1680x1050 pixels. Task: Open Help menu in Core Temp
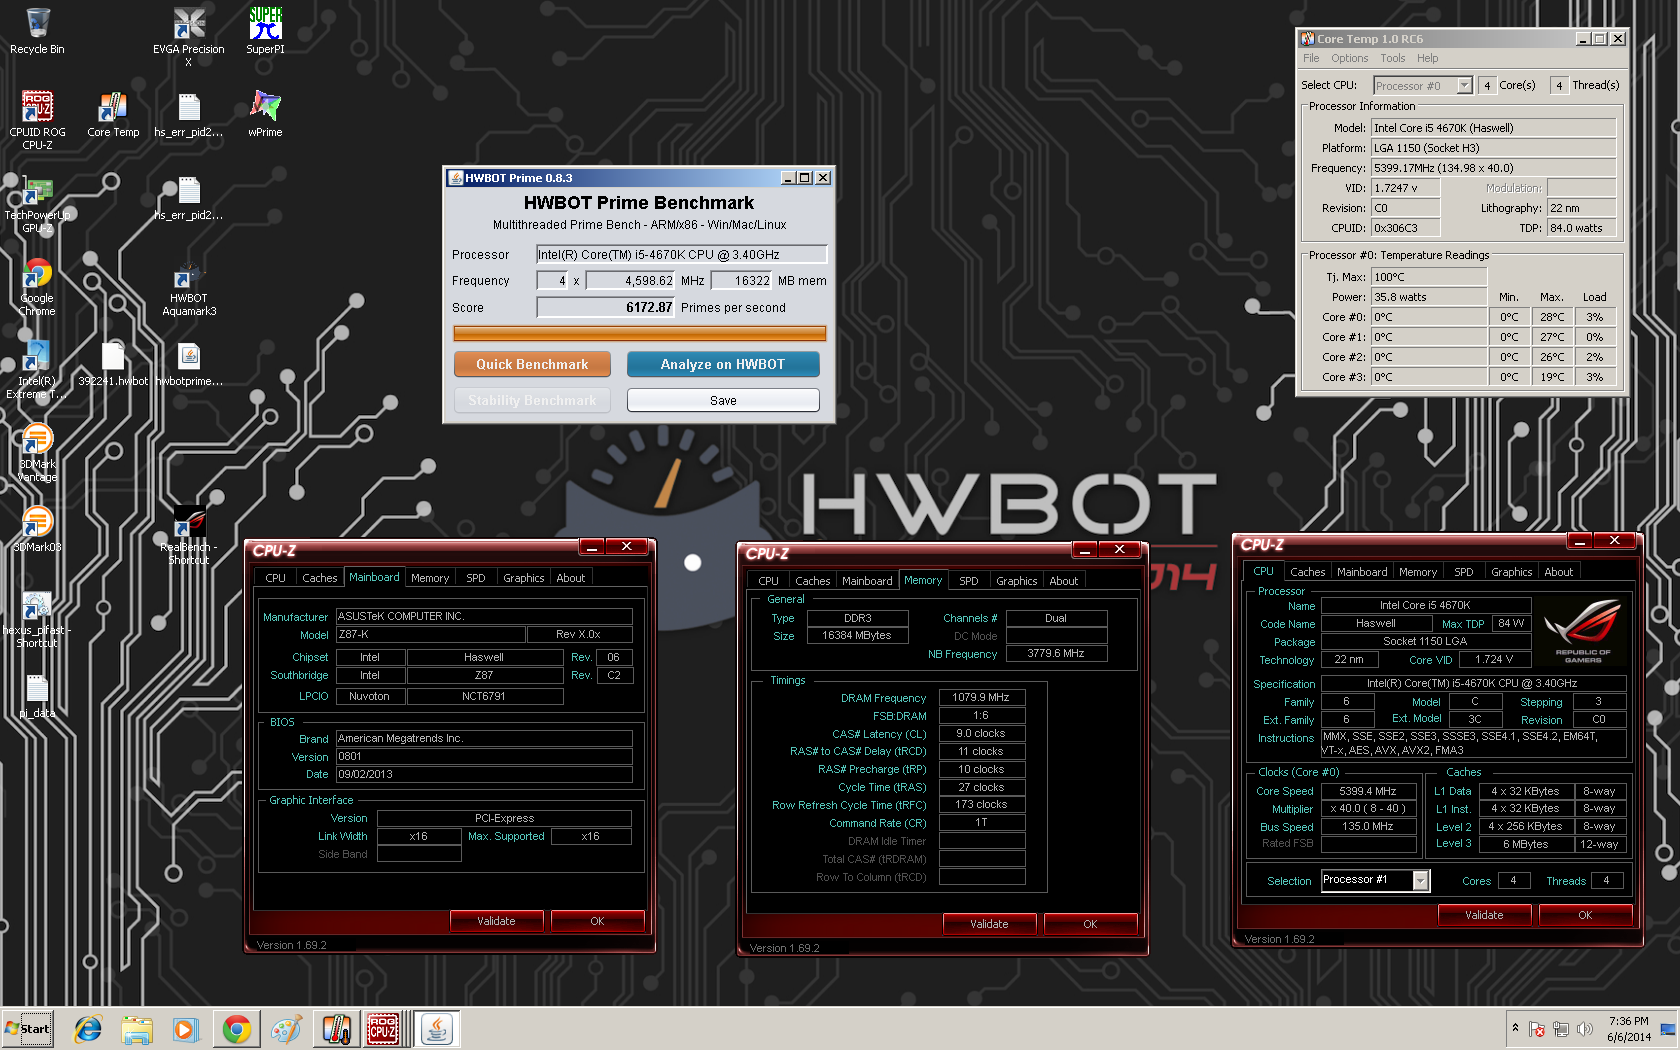[x=1427, y=58]
